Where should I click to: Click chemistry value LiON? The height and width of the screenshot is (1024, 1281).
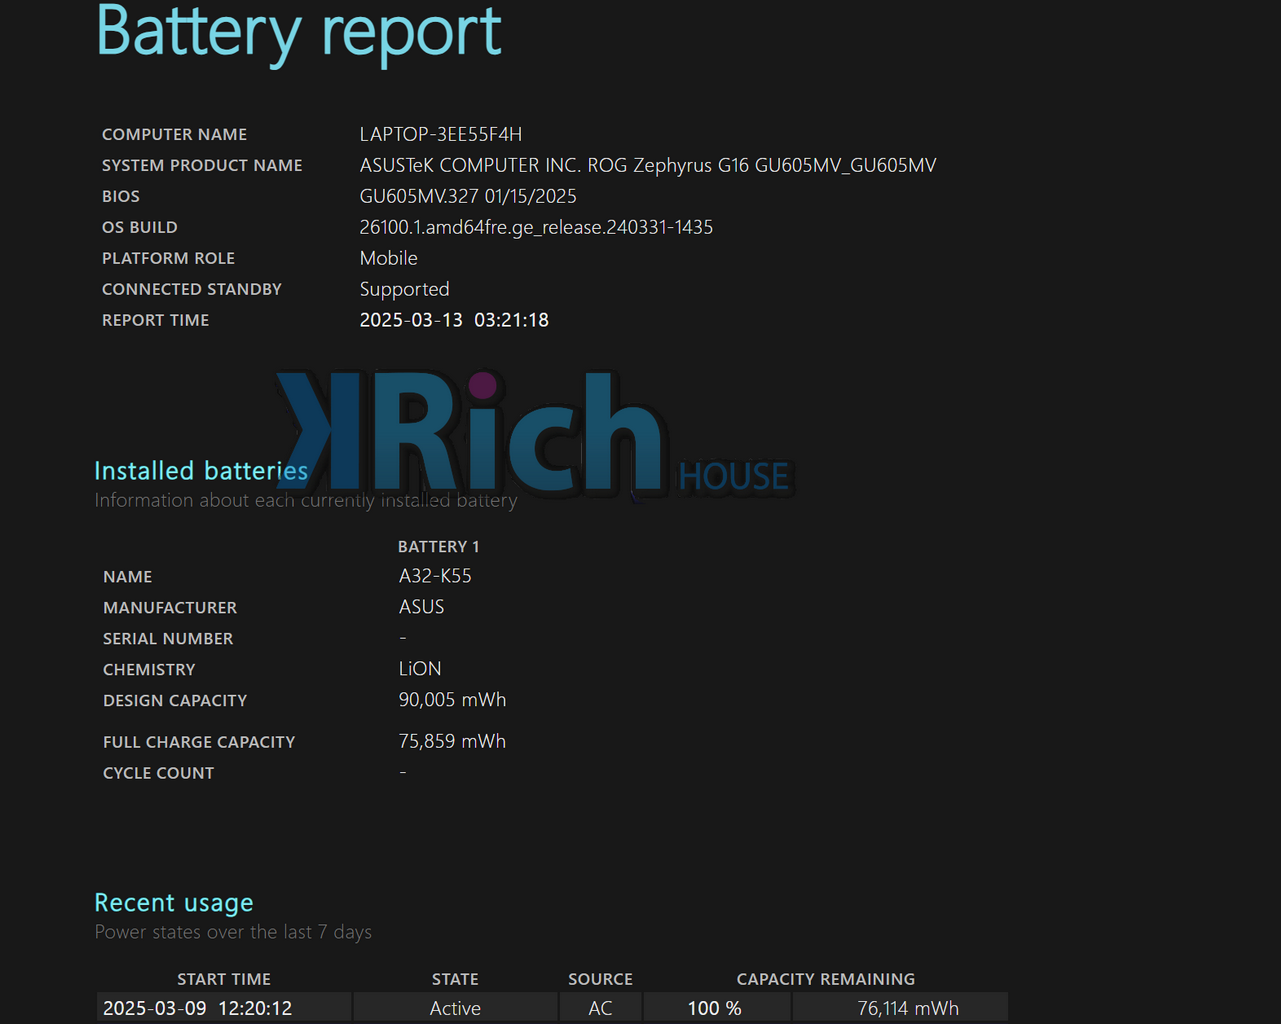[x=420, y=669]
